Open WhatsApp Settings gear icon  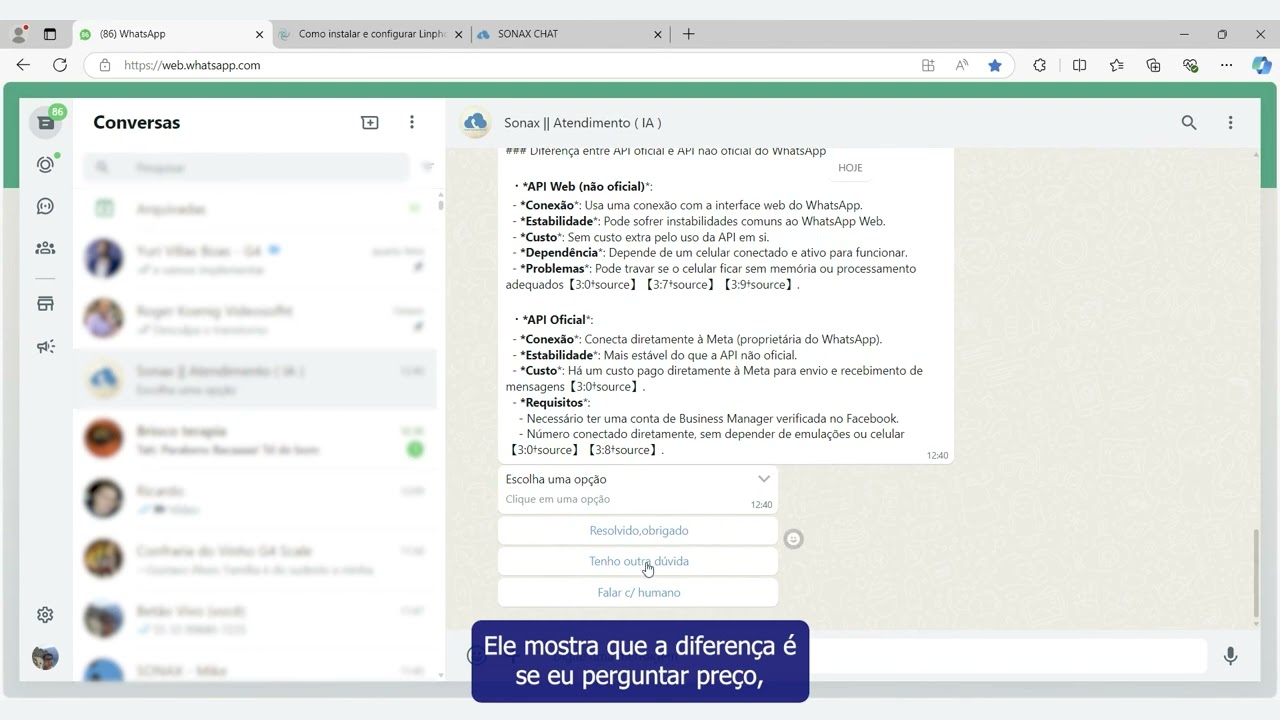tap(45, 615)
